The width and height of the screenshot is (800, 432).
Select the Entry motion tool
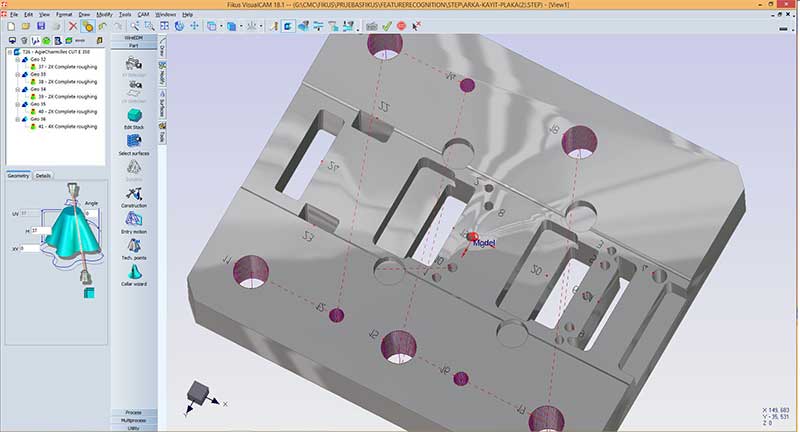click(x=133, y=221)
